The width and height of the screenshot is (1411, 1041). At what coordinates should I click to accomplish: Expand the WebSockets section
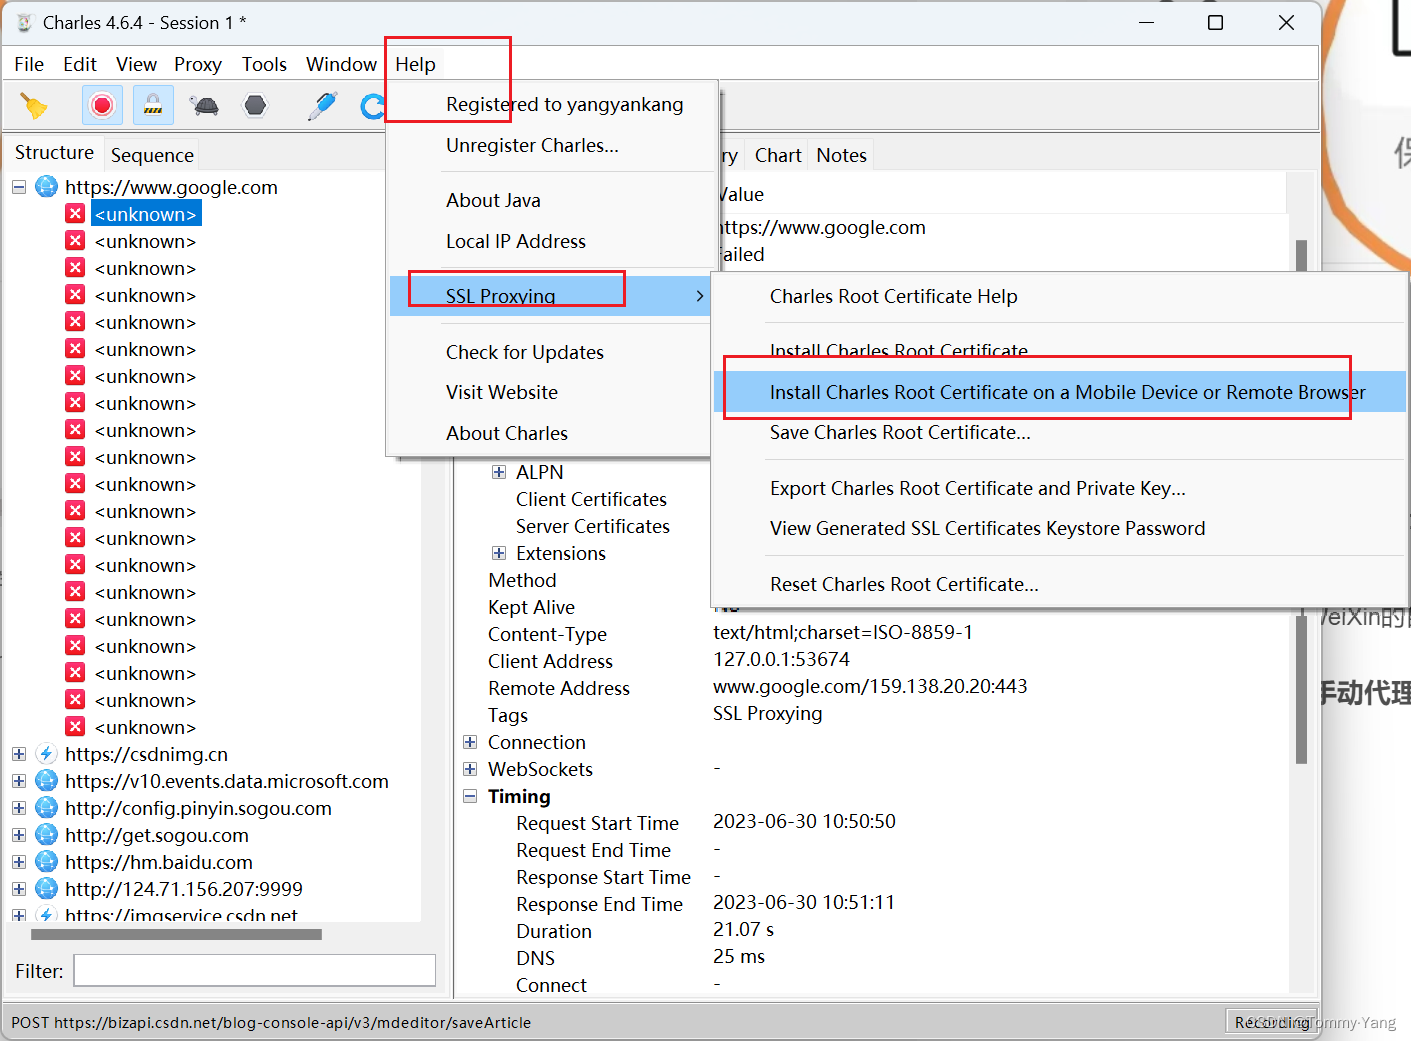point(470,769)
